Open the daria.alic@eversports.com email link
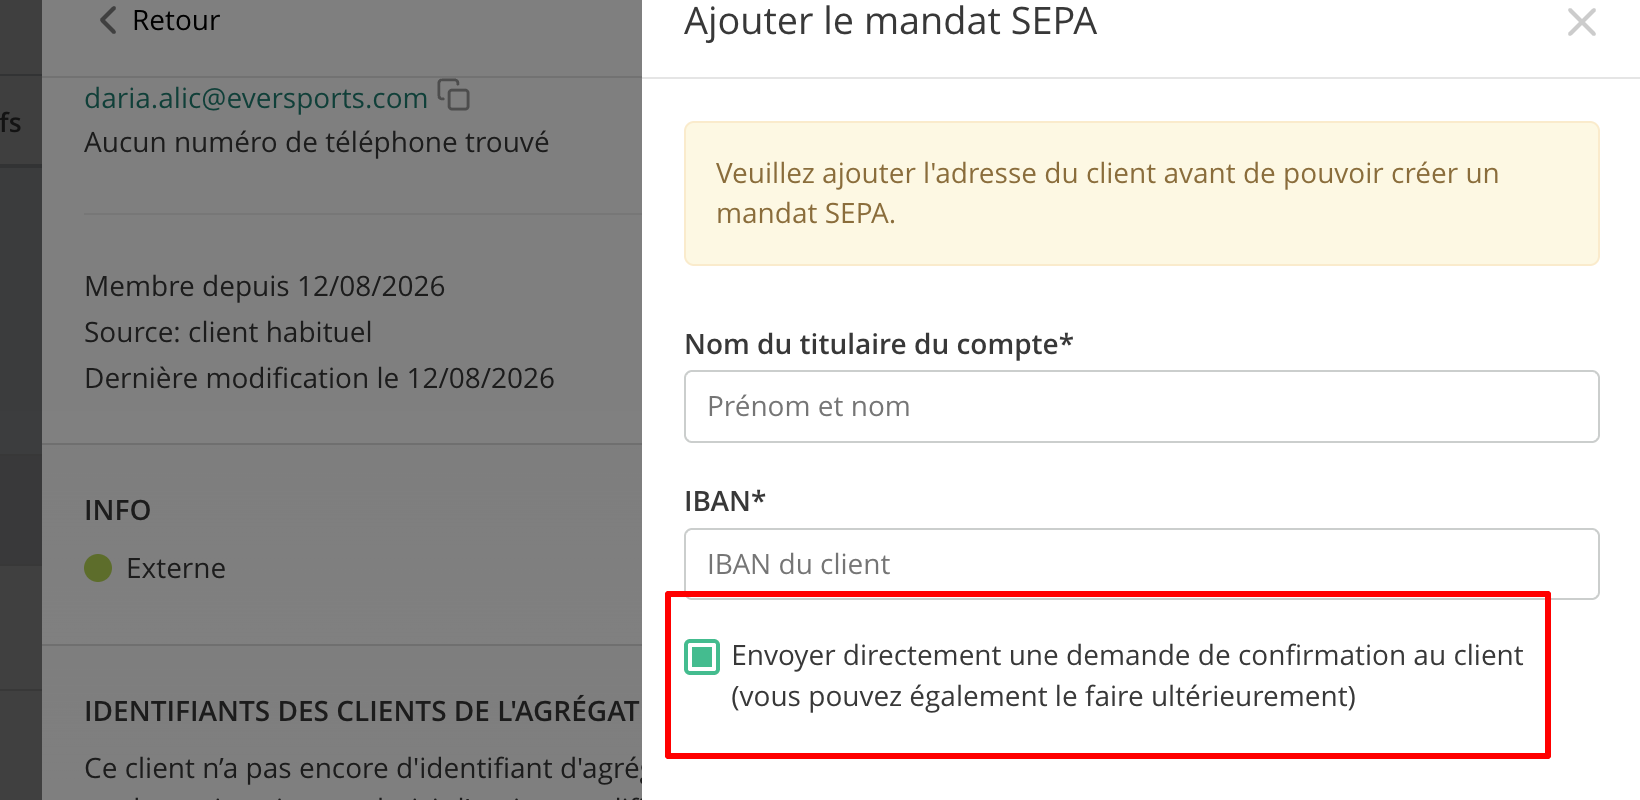This screenshot has height=800, width=1640. [256, 98]
